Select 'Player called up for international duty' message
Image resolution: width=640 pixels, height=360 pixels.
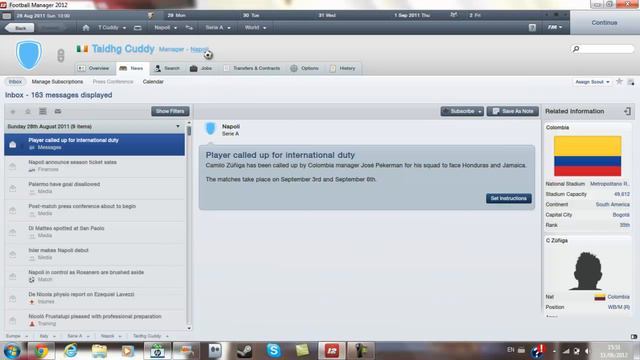tap(94, 144)
